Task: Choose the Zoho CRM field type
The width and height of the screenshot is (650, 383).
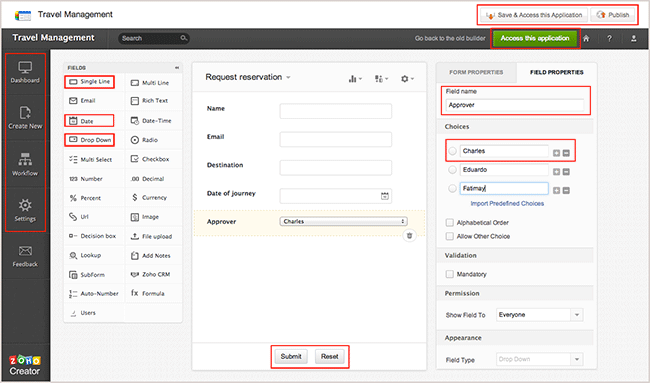Action: (150, 274)
